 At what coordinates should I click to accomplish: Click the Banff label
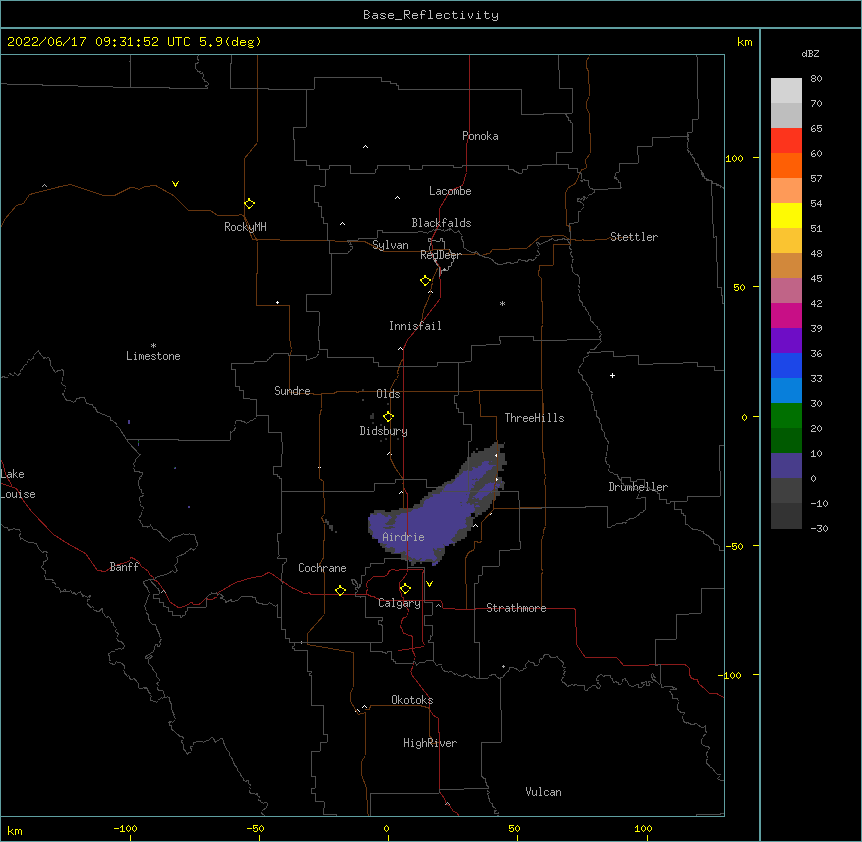[124, 567]
